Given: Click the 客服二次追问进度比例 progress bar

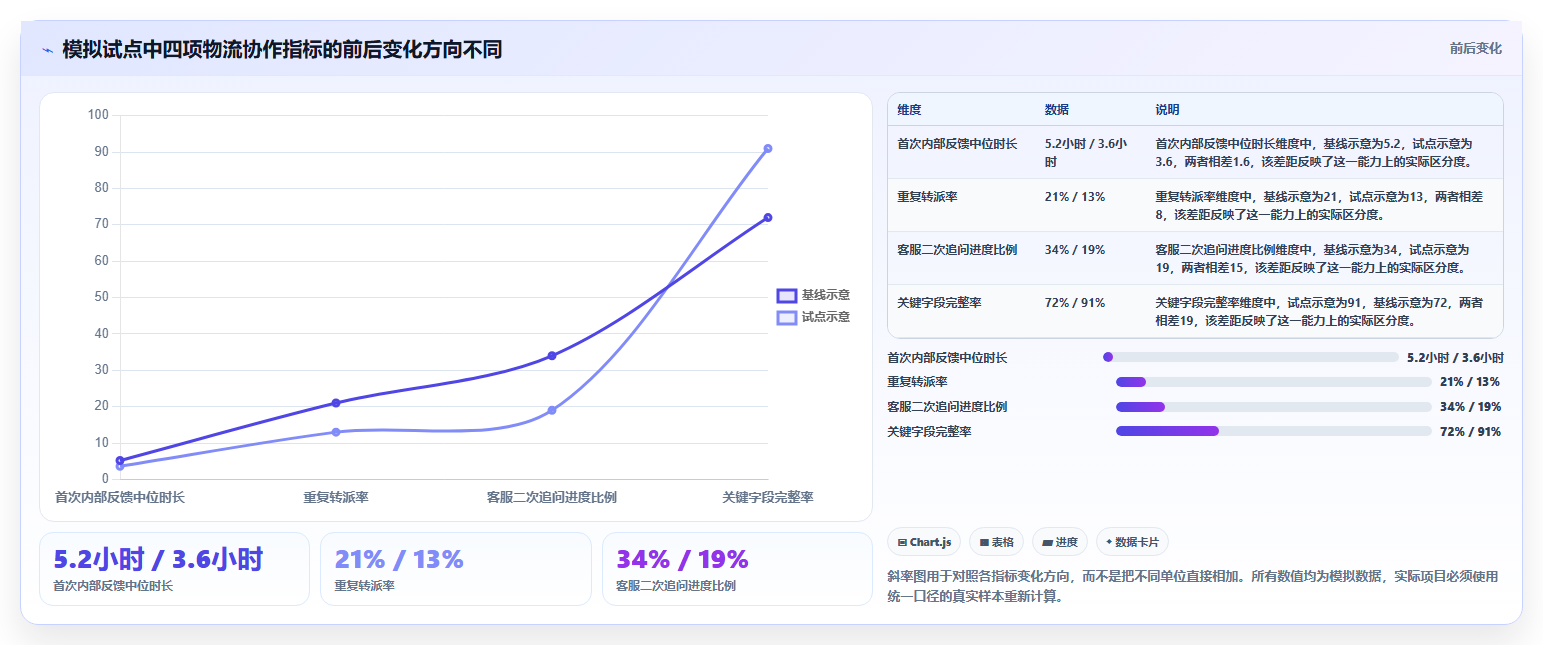Looking at the screenshot, I should pos(1273,407).
